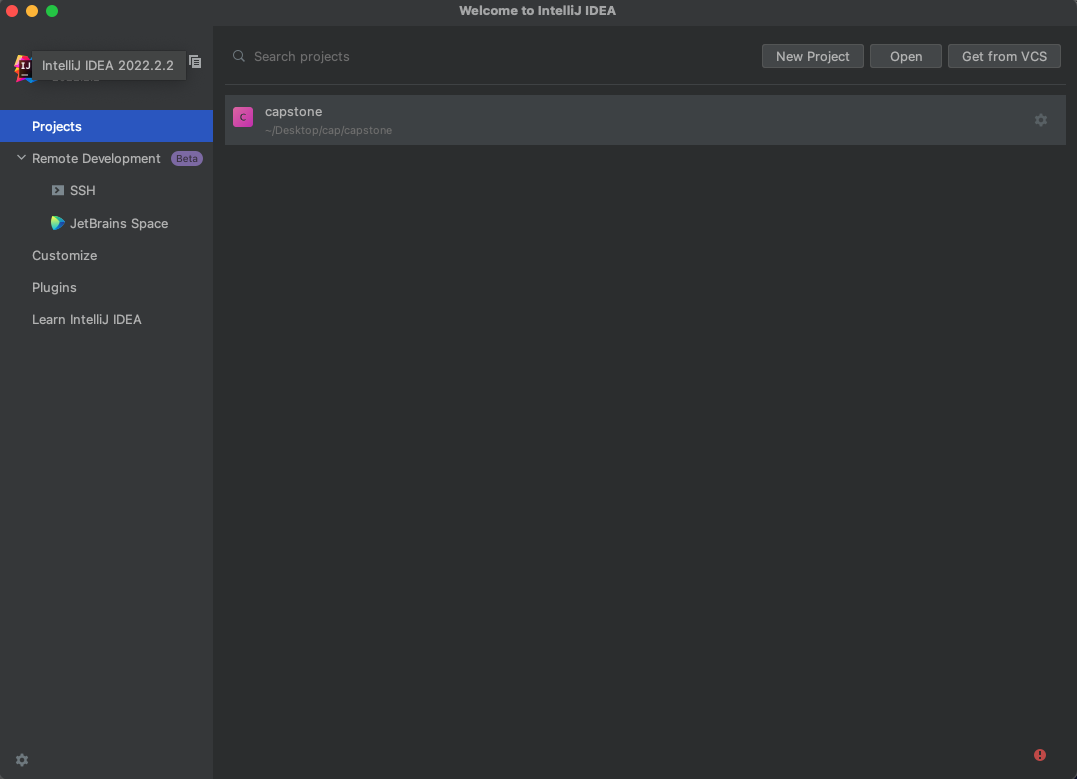Open settings gear at sidebar bottom
Screen dimensions: 1077x779
(x=22, y=760)
